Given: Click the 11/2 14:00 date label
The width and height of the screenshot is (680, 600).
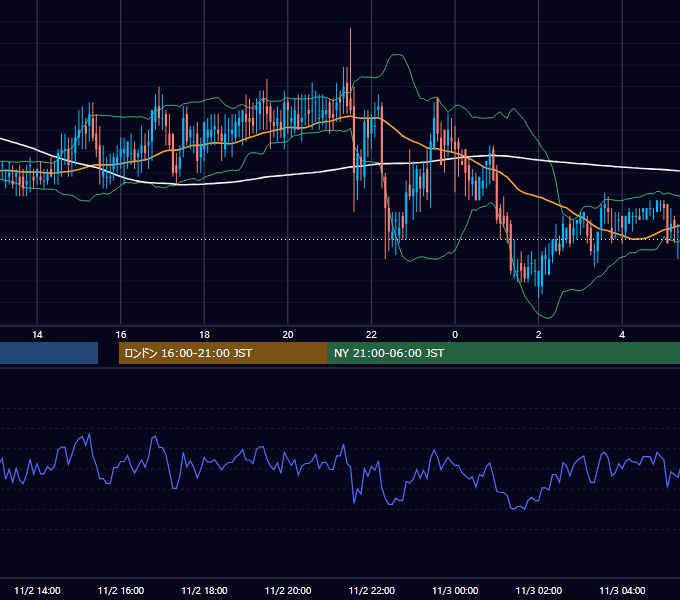Looking at the screenshot, I should [37, 590].
